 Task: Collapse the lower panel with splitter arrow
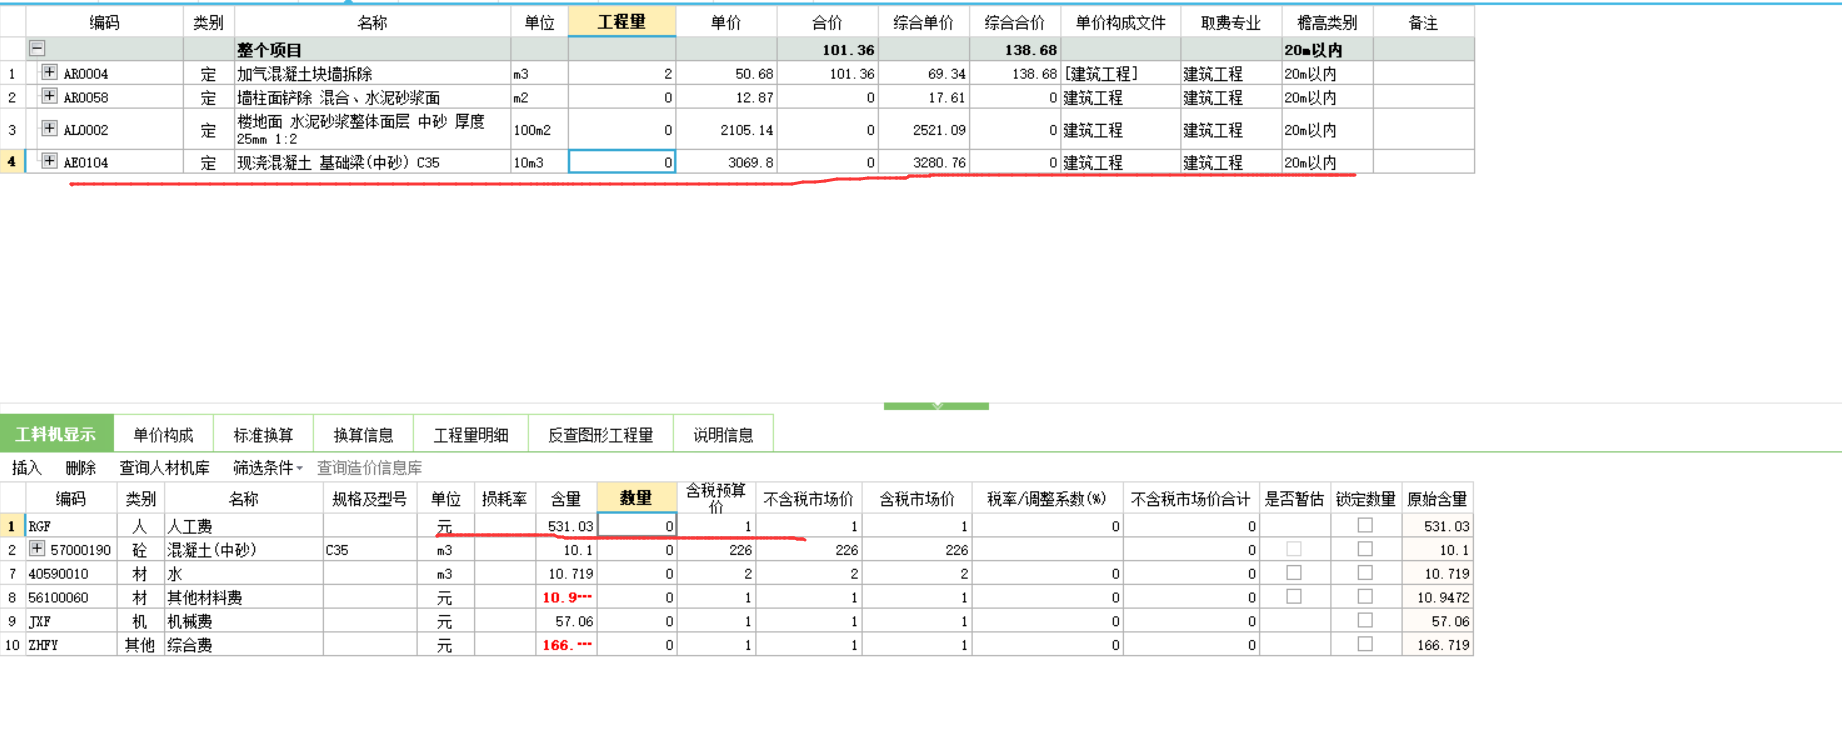(936, 405)
